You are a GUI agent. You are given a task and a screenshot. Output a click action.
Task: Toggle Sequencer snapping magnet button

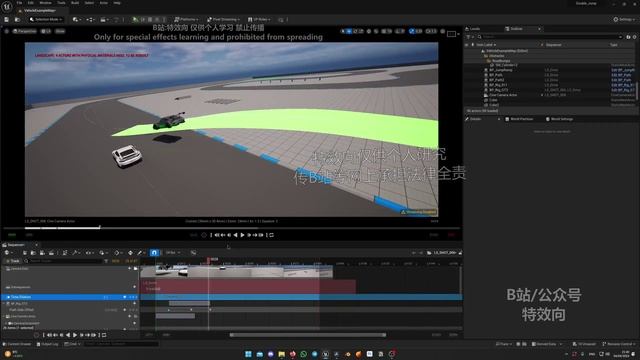154,253
